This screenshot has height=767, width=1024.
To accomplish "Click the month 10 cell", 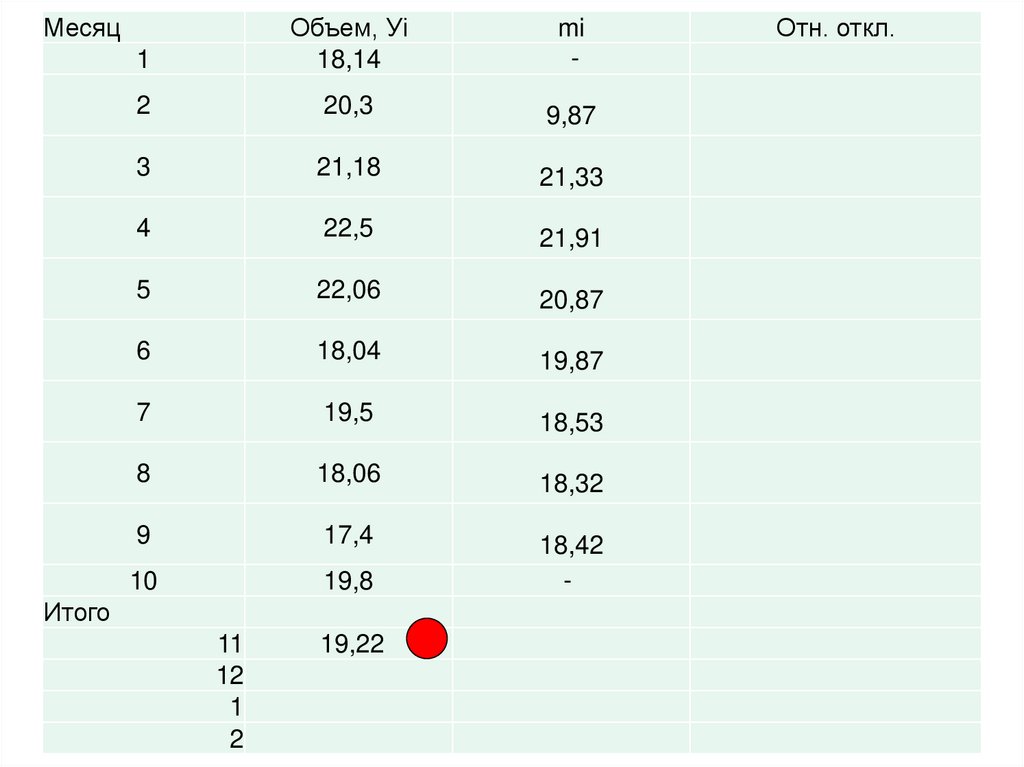I will tap(143, 581).
